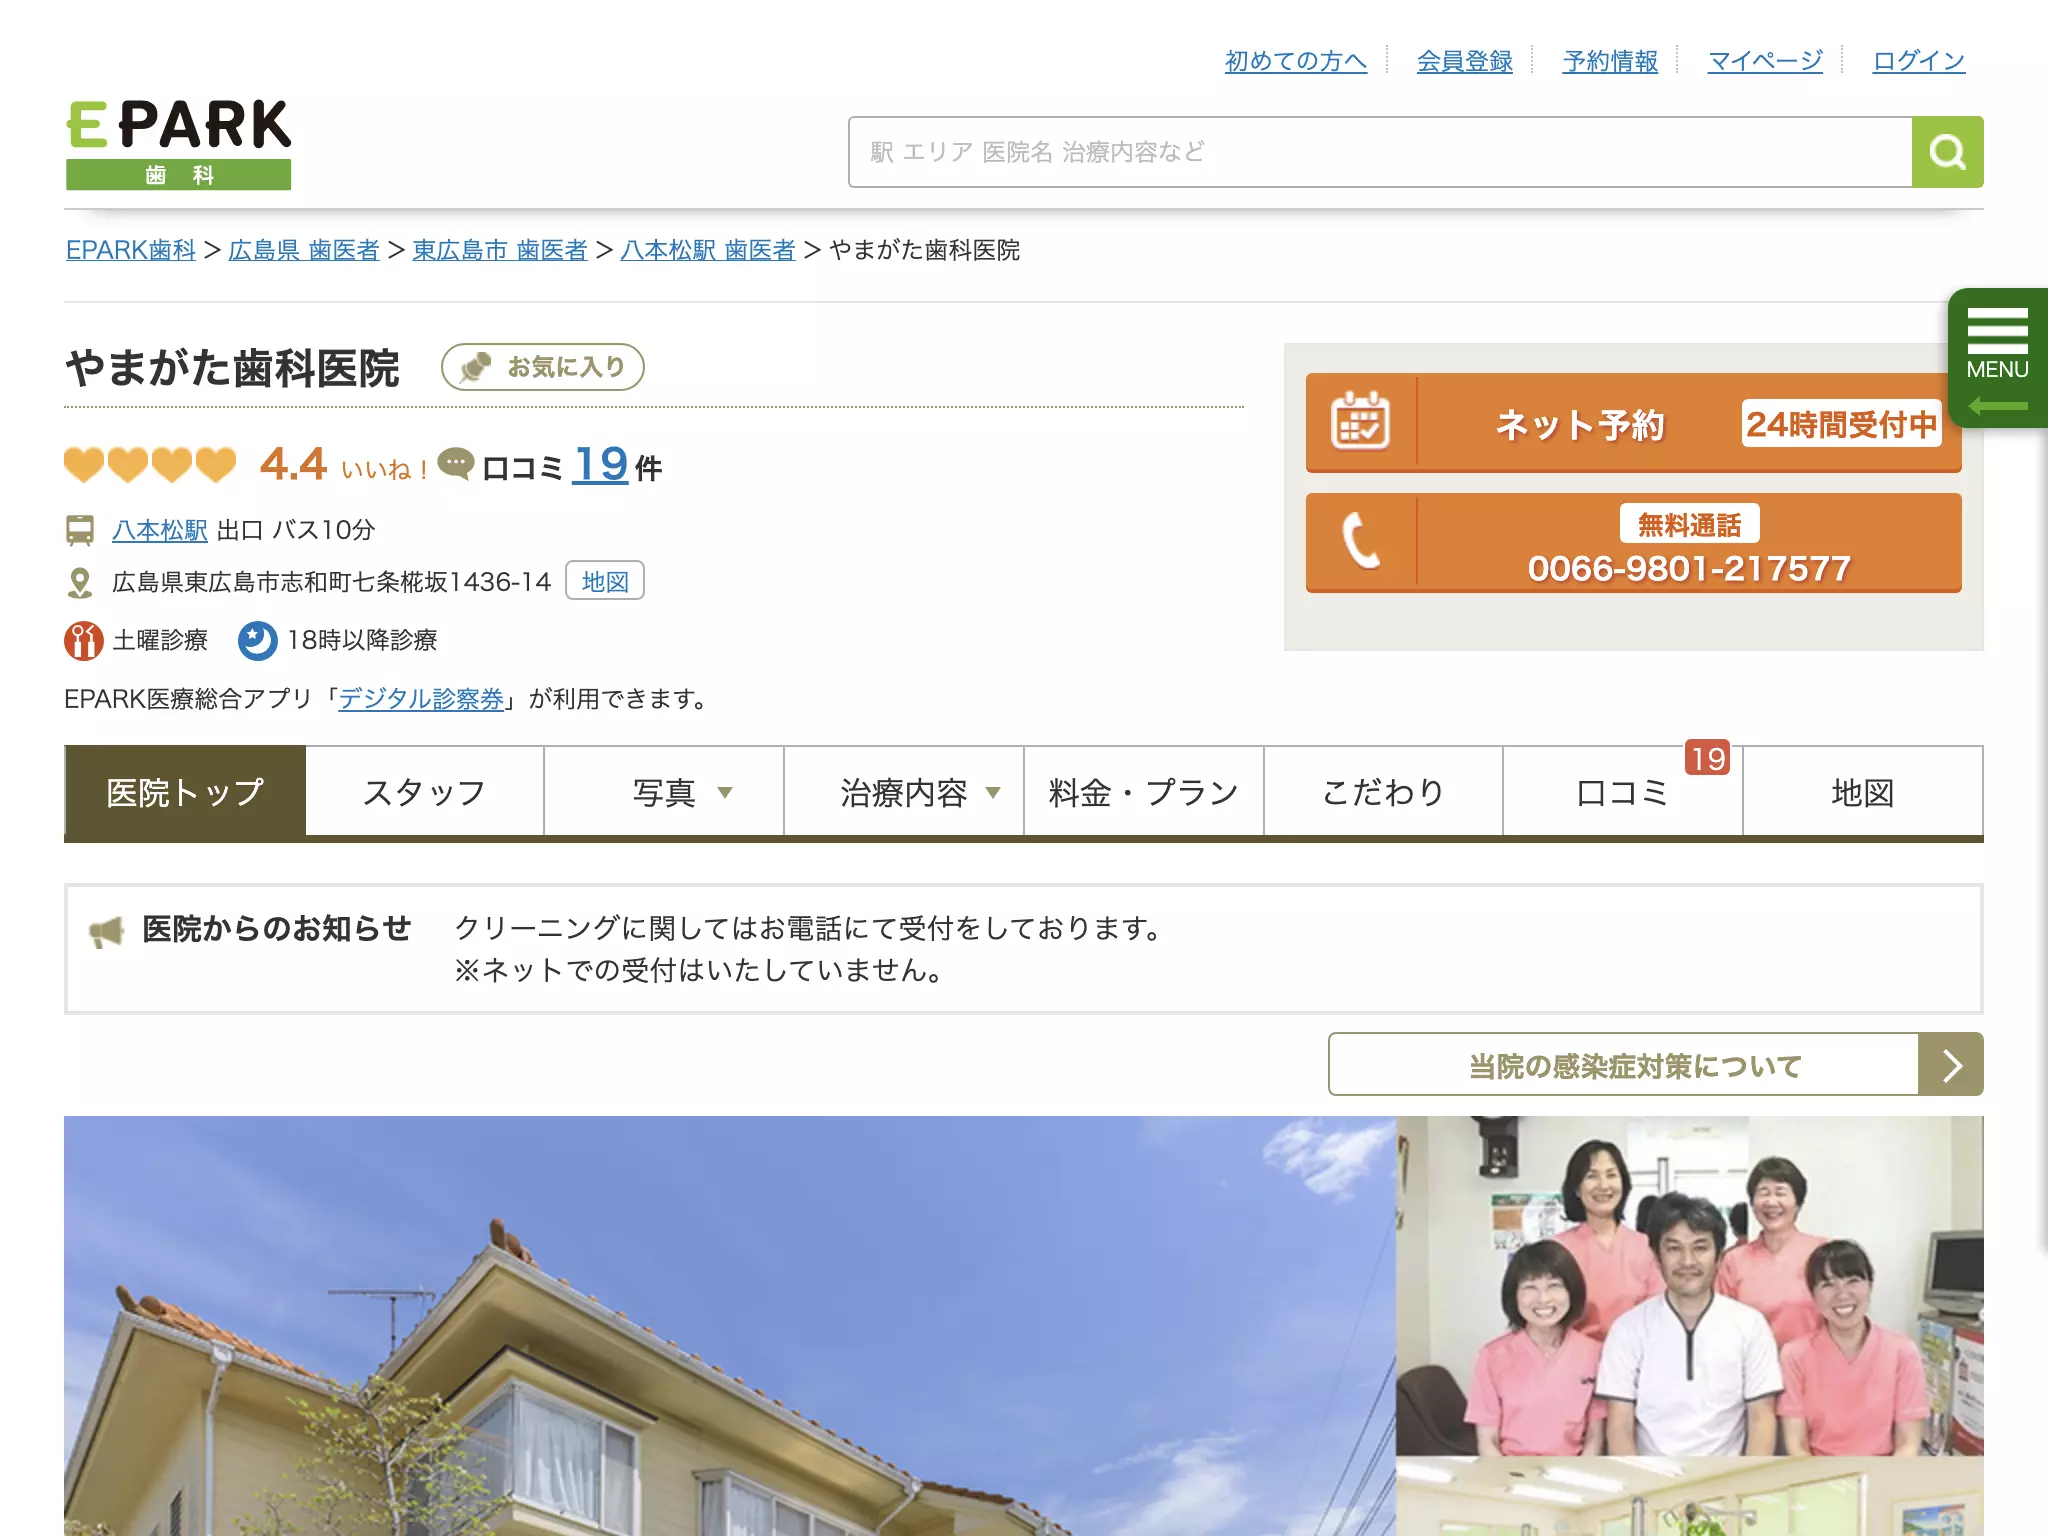Click the map pin address icon
Viewport: 2048px width, 1536px height.
pos(80,582)
